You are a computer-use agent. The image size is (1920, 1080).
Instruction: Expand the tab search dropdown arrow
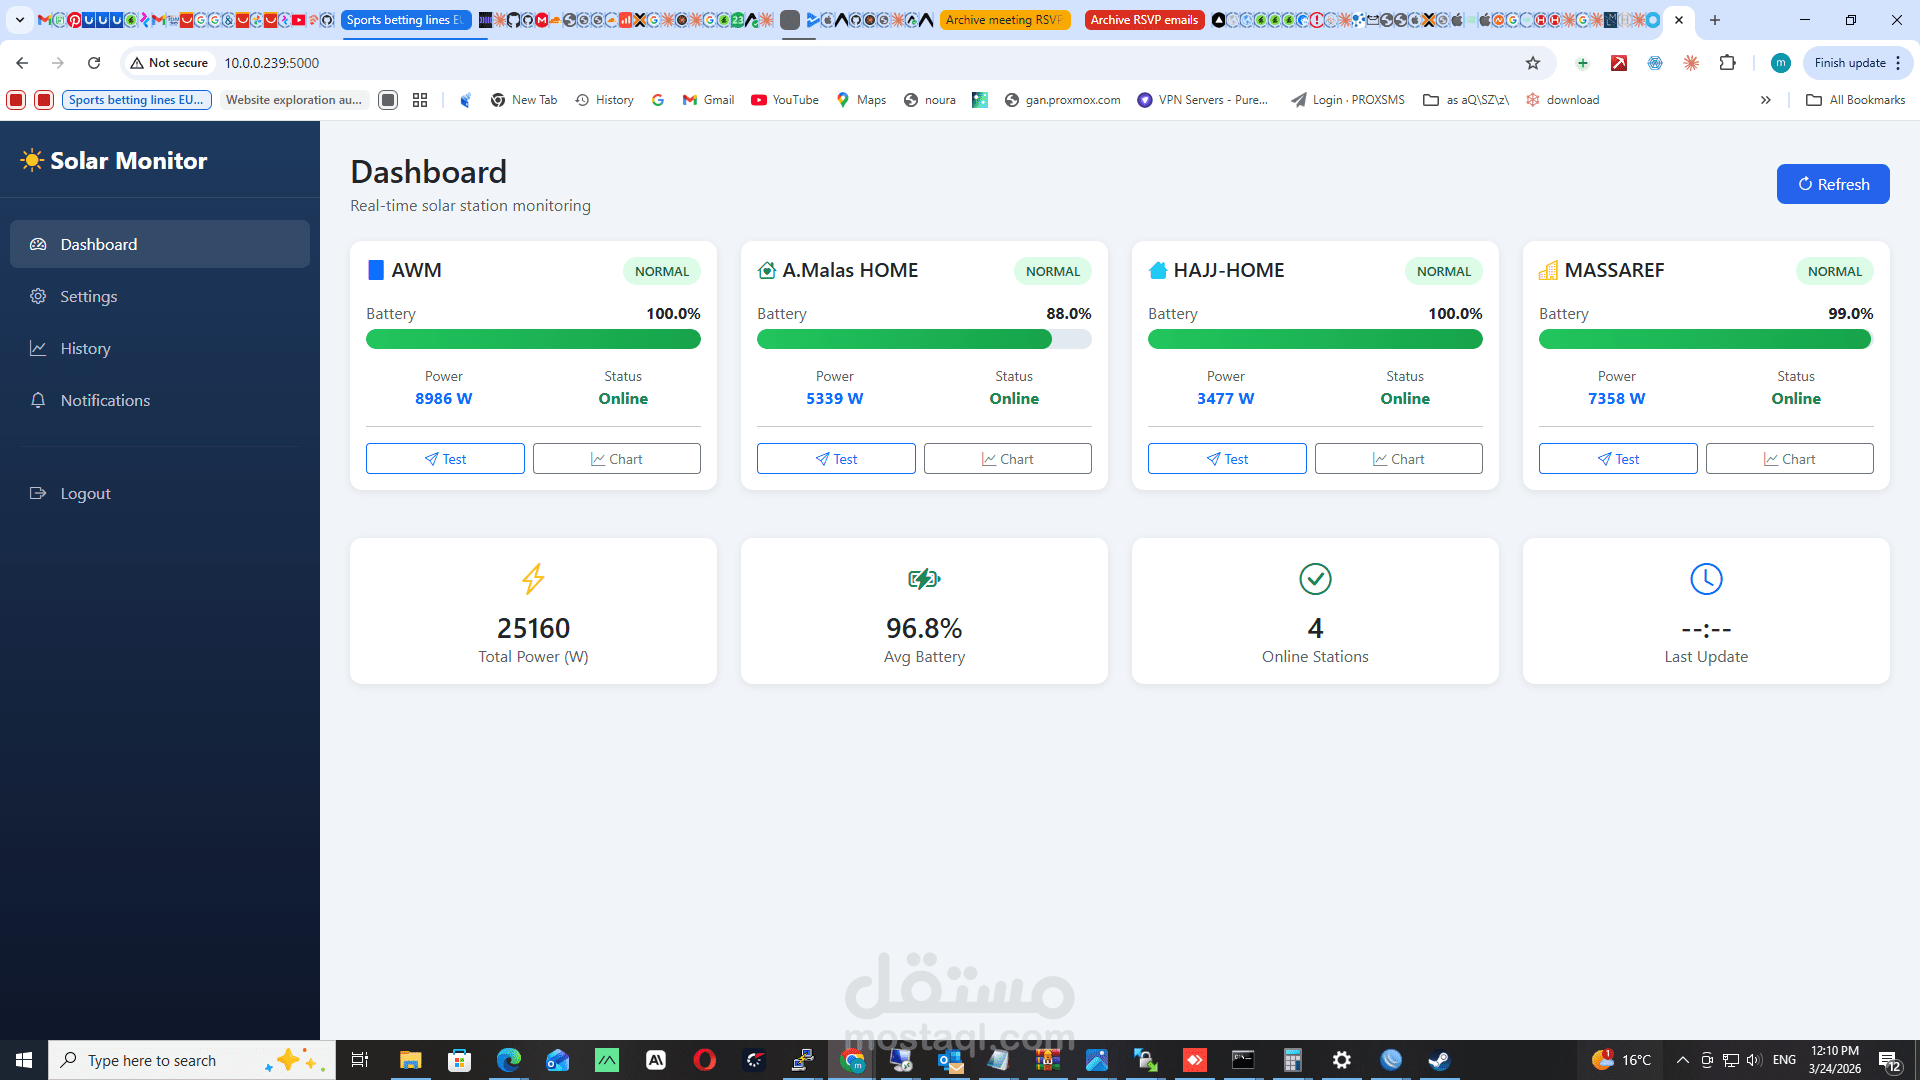[x=19, y=20]
